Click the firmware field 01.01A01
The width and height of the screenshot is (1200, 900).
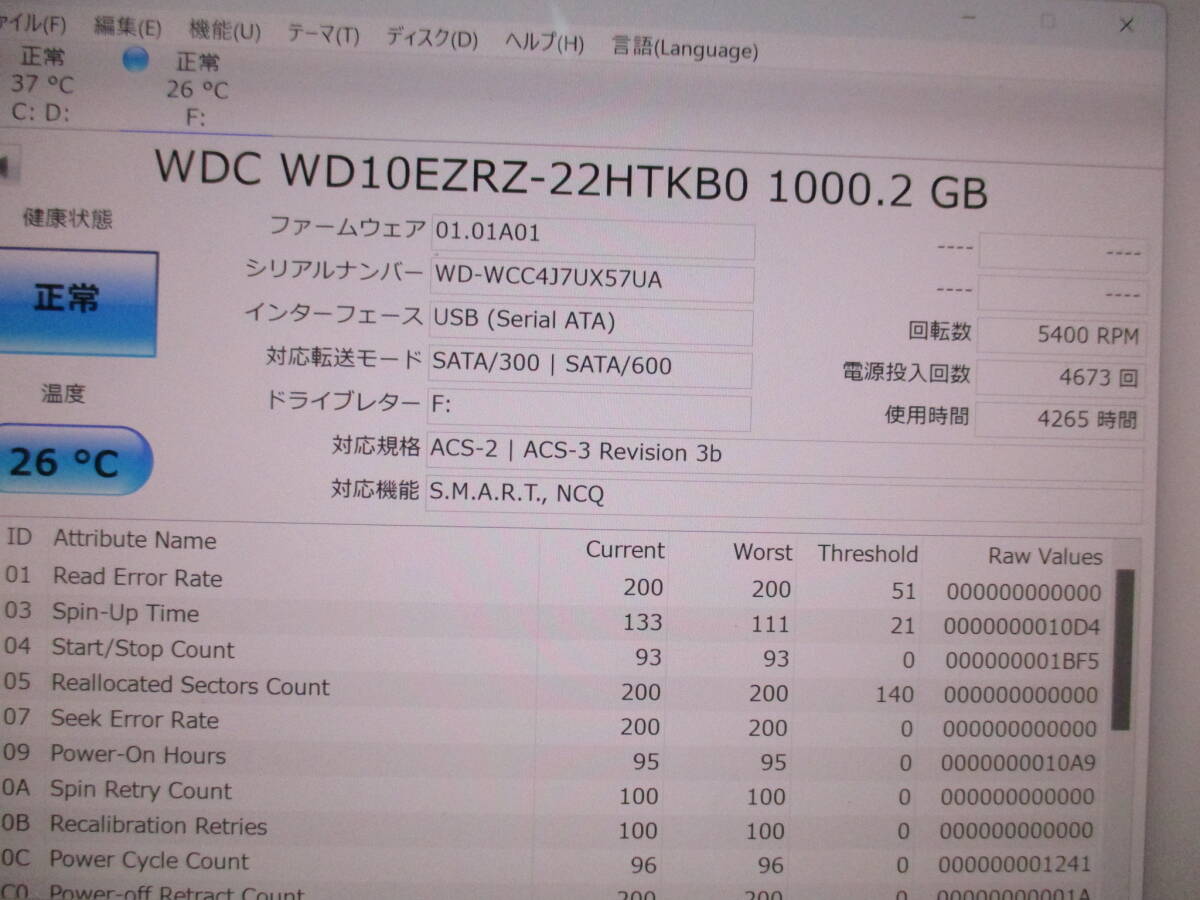click(592, 239)
